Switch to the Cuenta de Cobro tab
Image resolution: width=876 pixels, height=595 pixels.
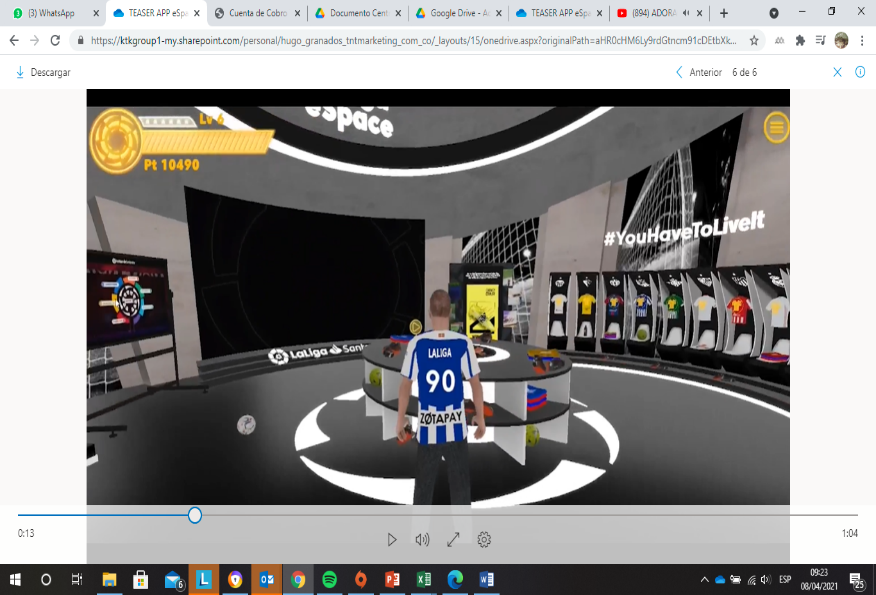[x=258, y=13]
